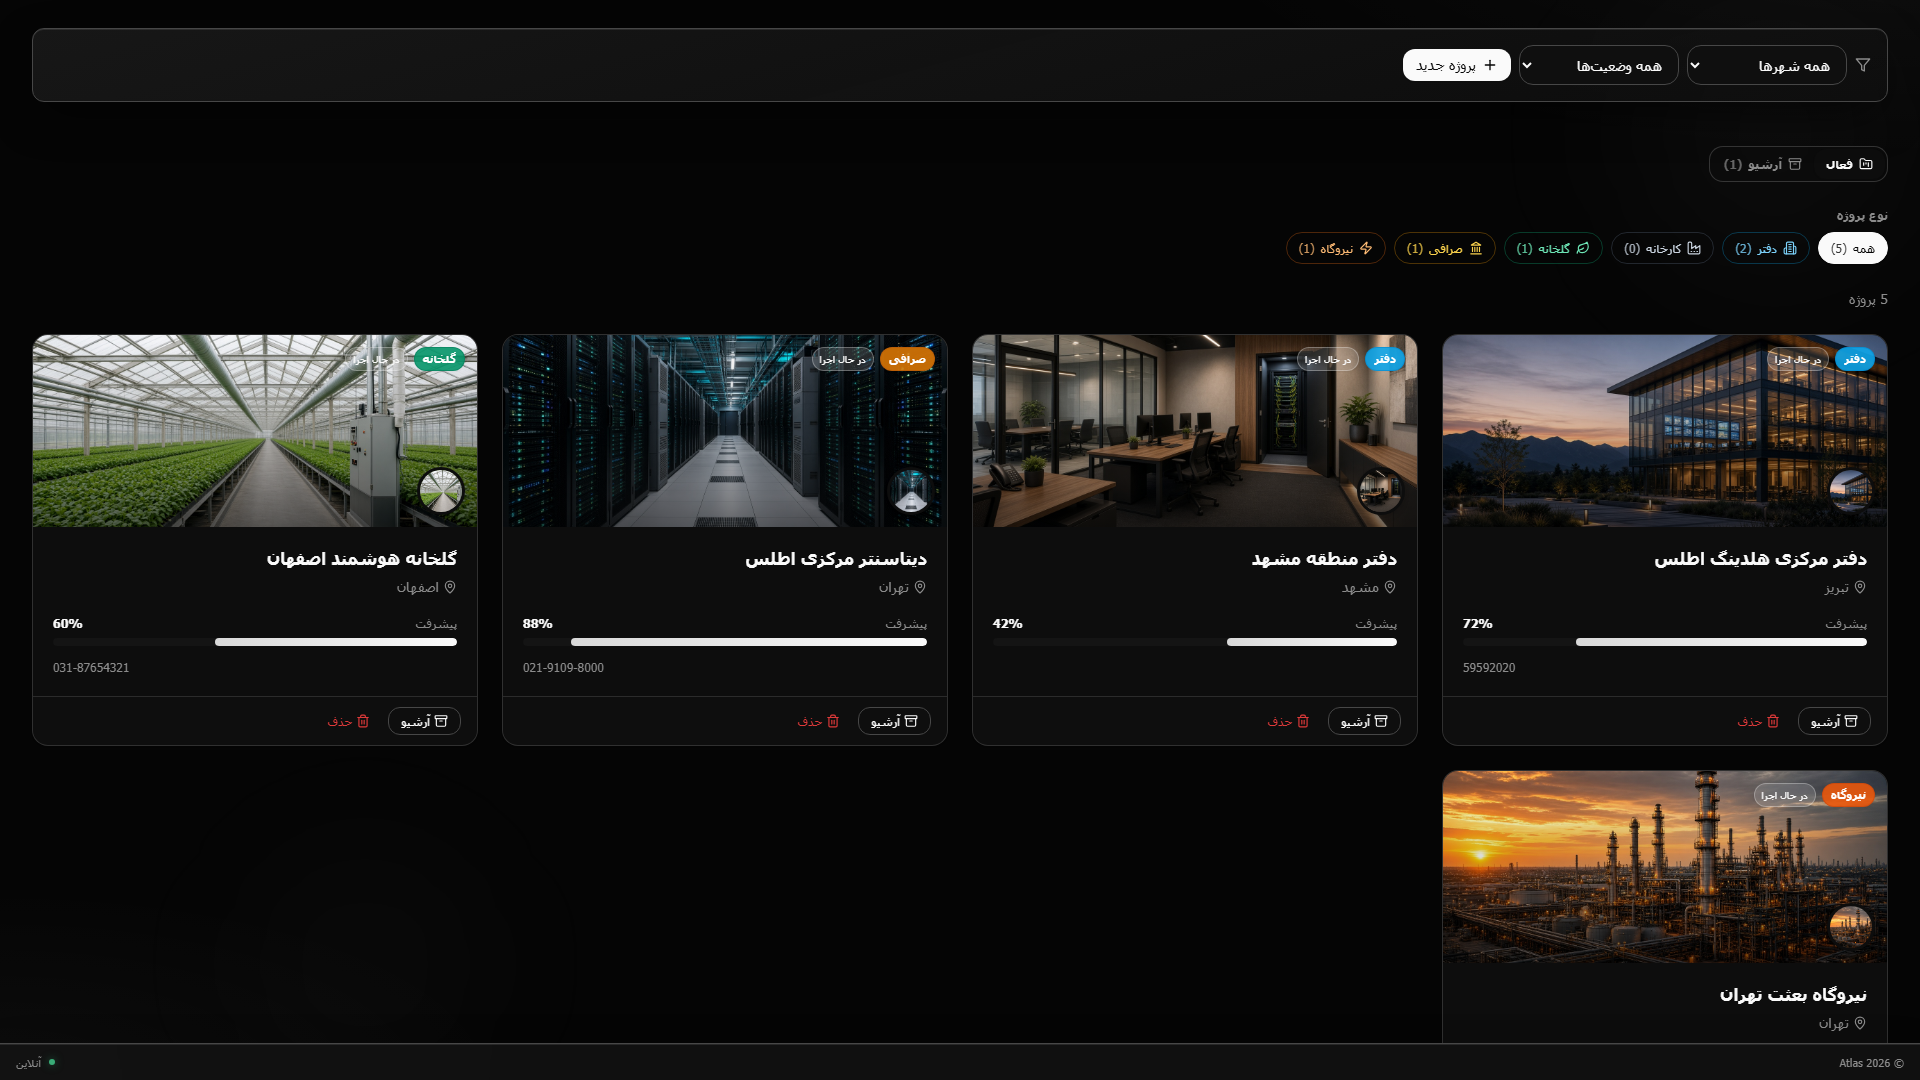Delete the دیتاسنتر مرکزی اطلس project

click(818, 721)
